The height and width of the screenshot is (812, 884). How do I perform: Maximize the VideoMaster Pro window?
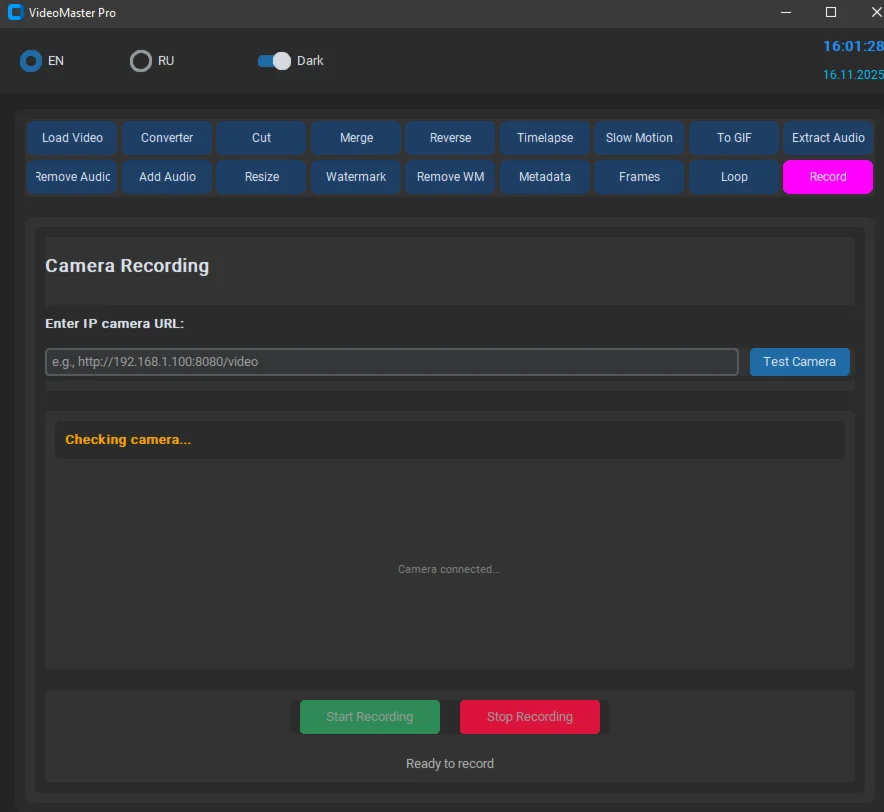[830, 13]
